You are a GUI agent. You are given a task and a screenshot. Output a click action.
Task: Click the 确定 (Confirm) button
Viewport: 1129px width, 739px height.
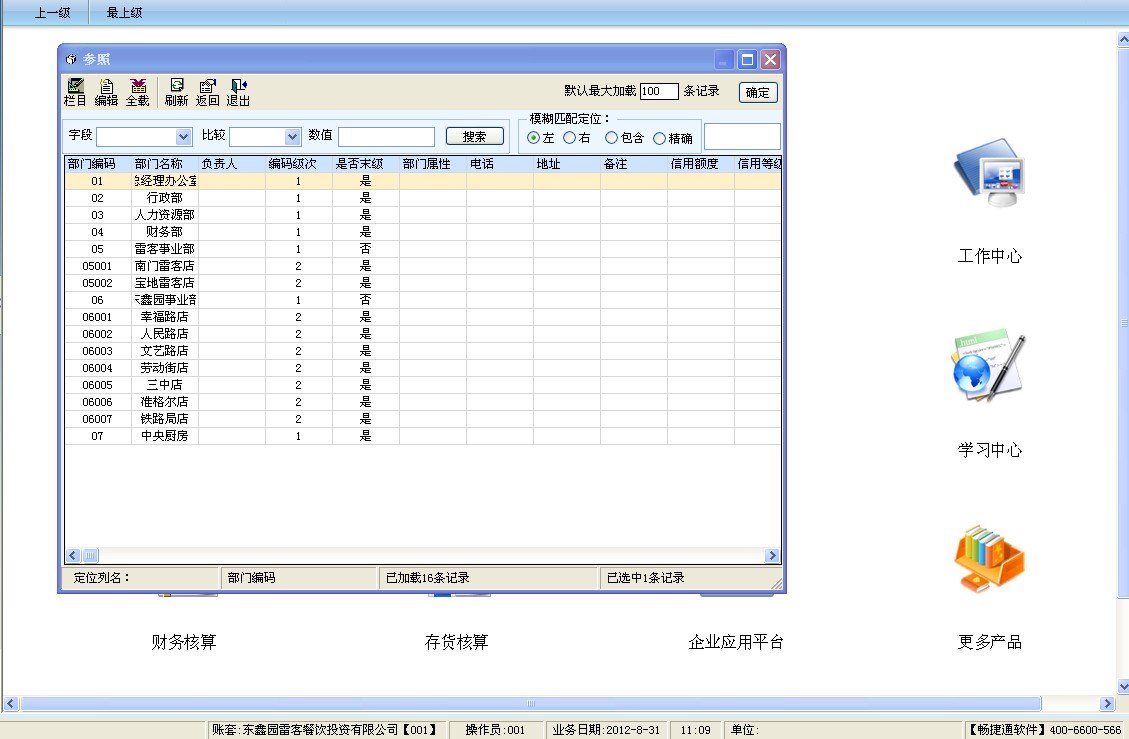pyautogui.click(x=757, y=92)
